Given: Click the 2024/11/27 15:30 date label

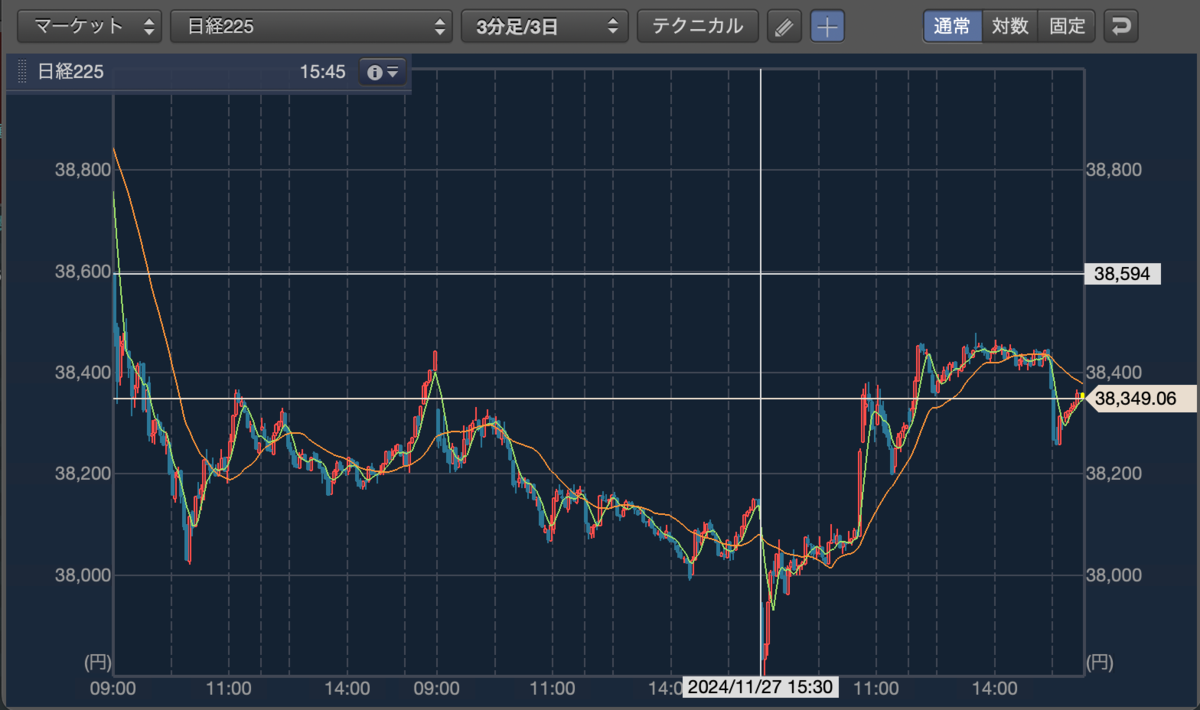Looking at the screenshot, I should click(761, 687).
